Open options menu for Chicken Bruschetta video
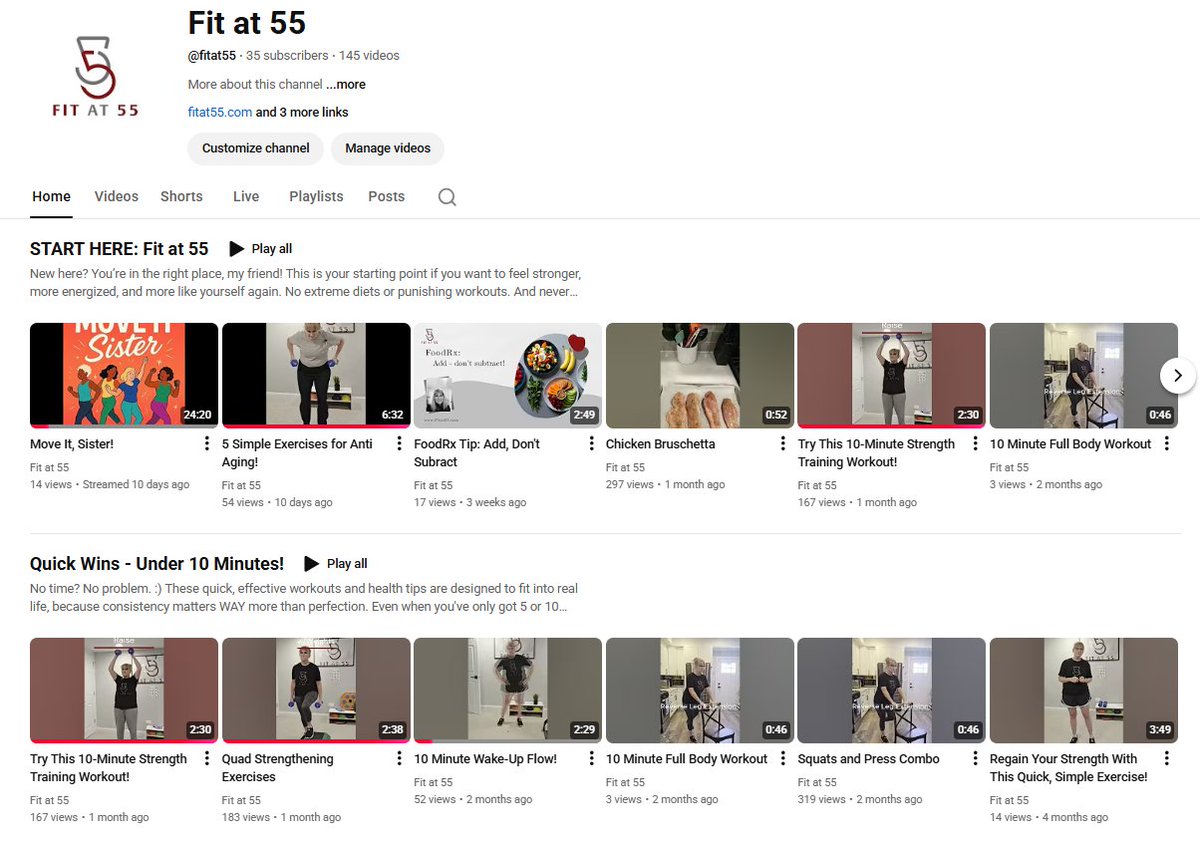This screenshot has height=841, width=1200. 783,444
